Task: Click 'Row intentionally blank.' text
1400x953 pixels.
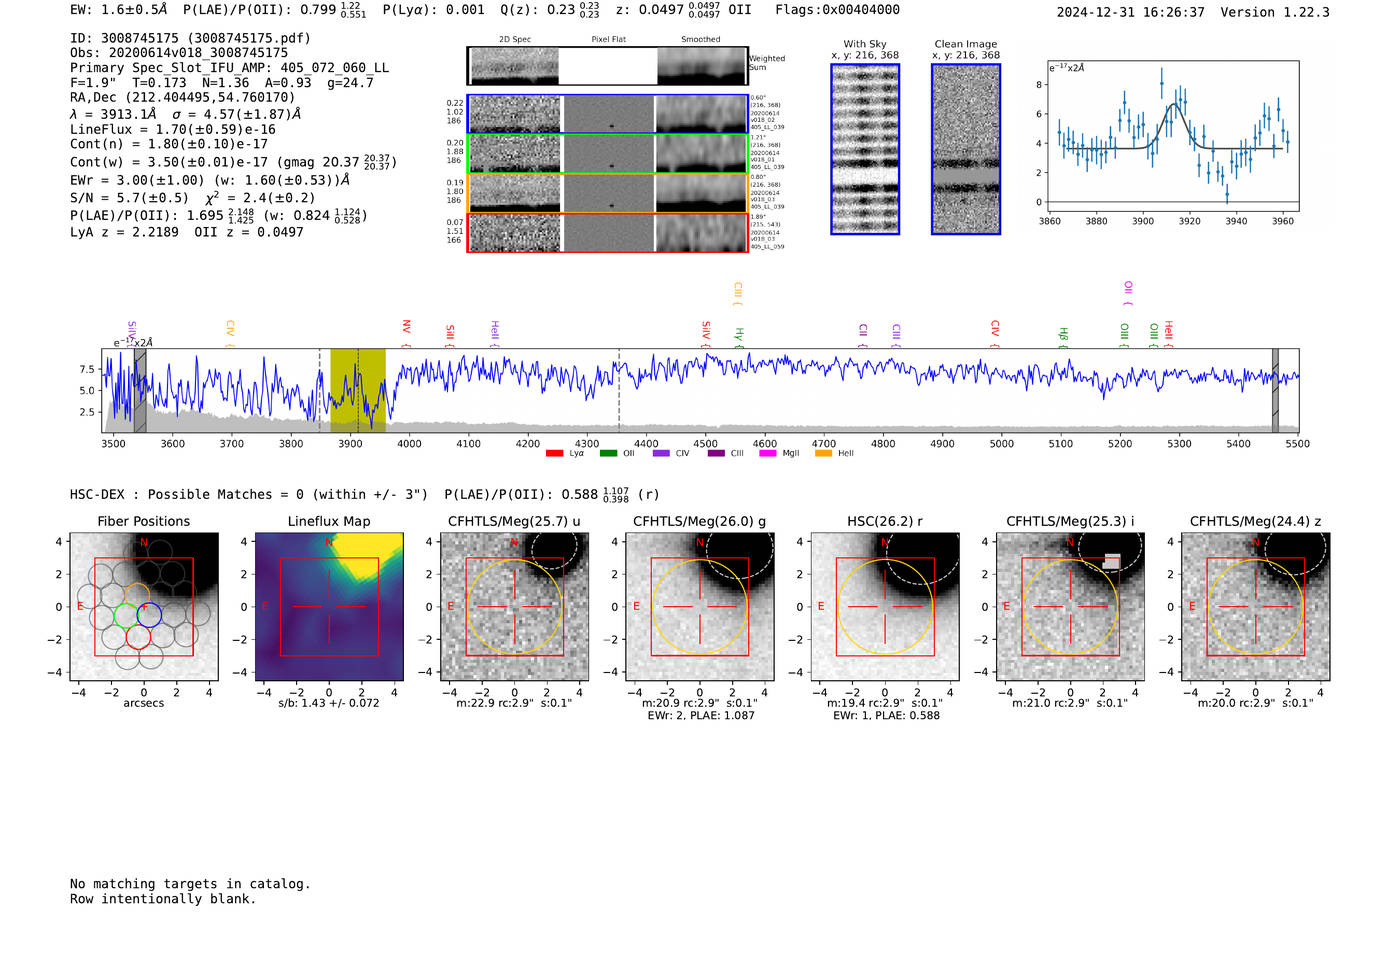Action: (x=163, y=899)
